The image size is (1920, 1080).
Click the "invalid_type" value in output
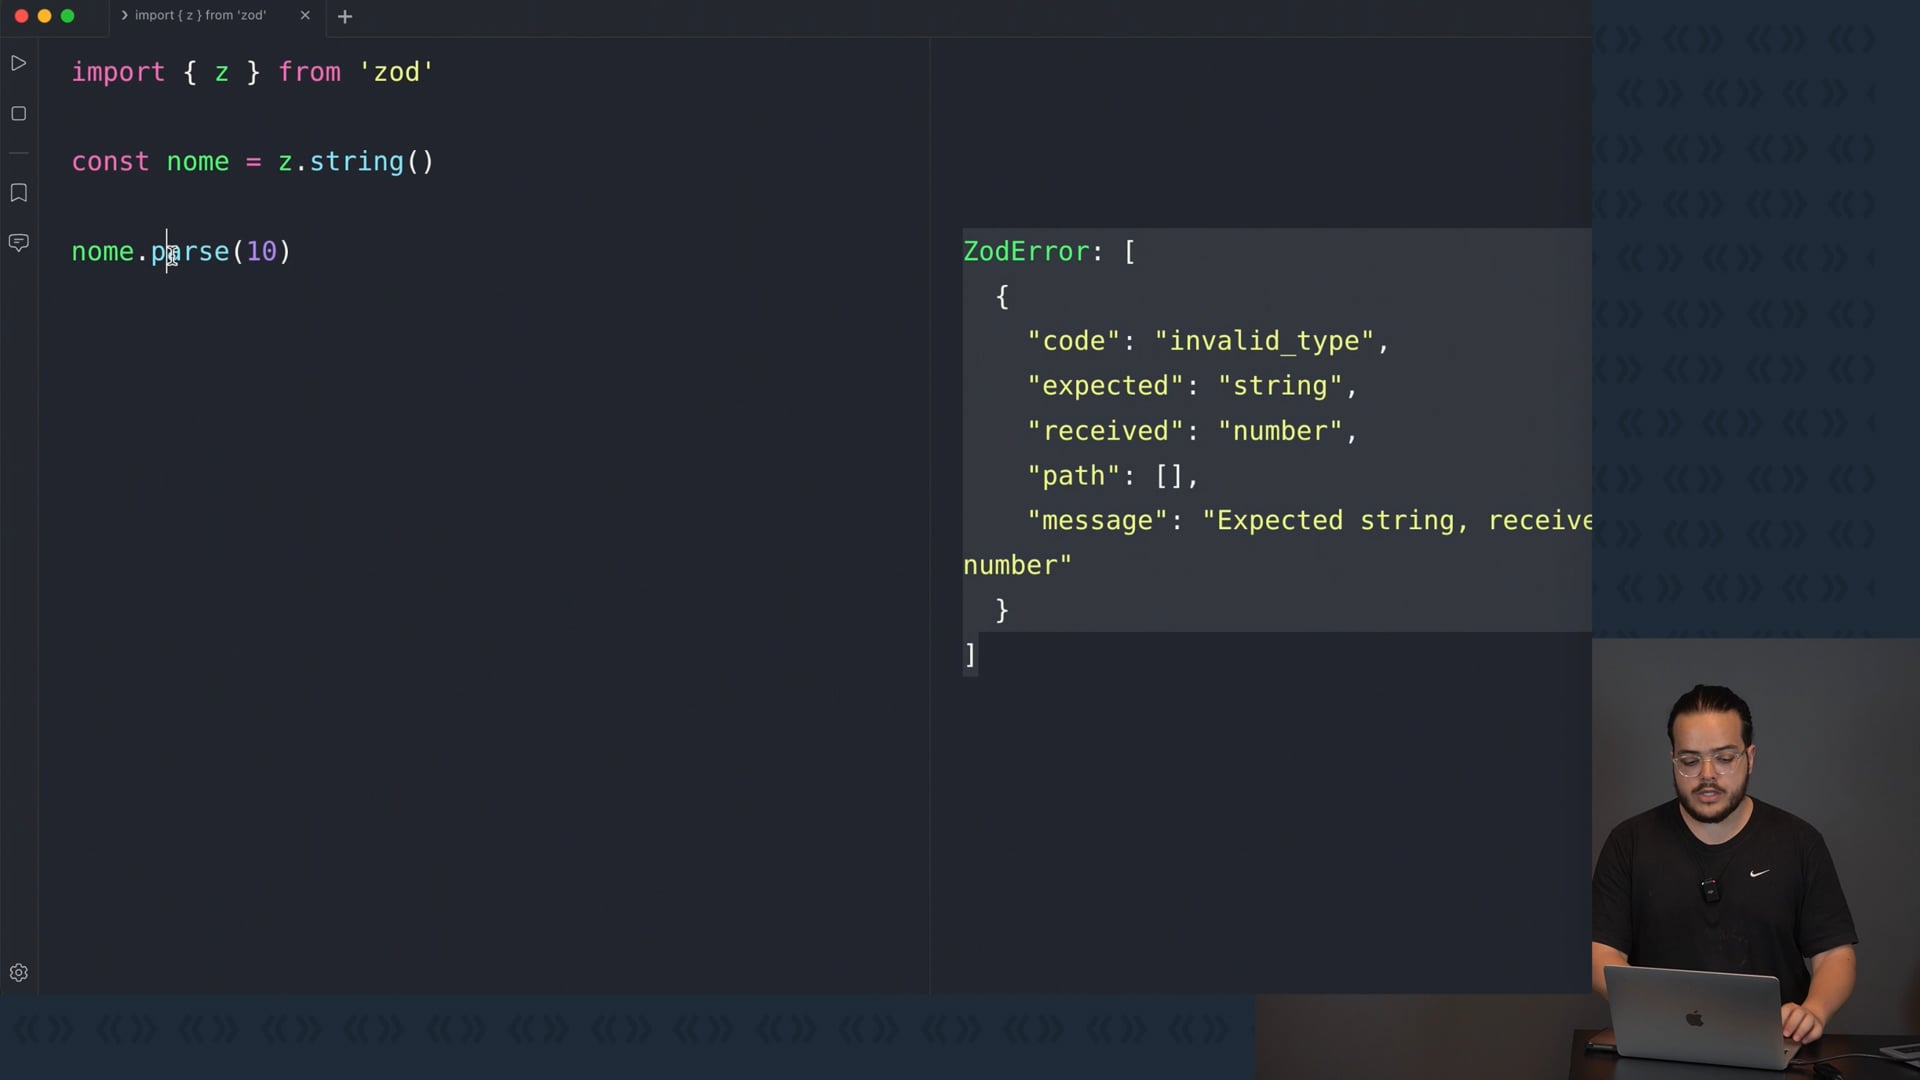(x=1264, y=342)
